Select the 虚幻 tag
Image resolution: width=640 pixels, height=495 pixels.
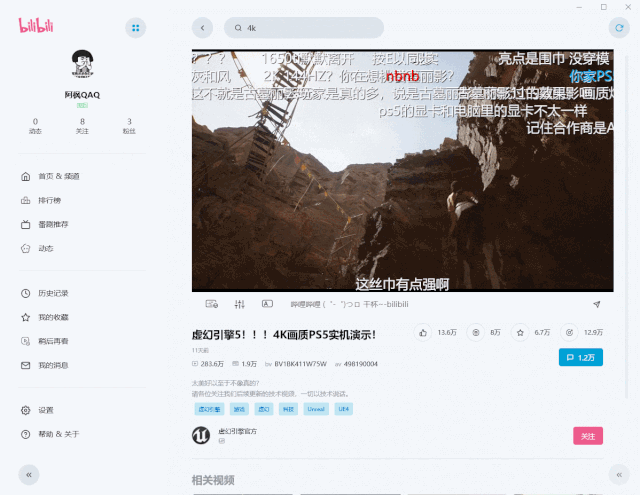264,409
